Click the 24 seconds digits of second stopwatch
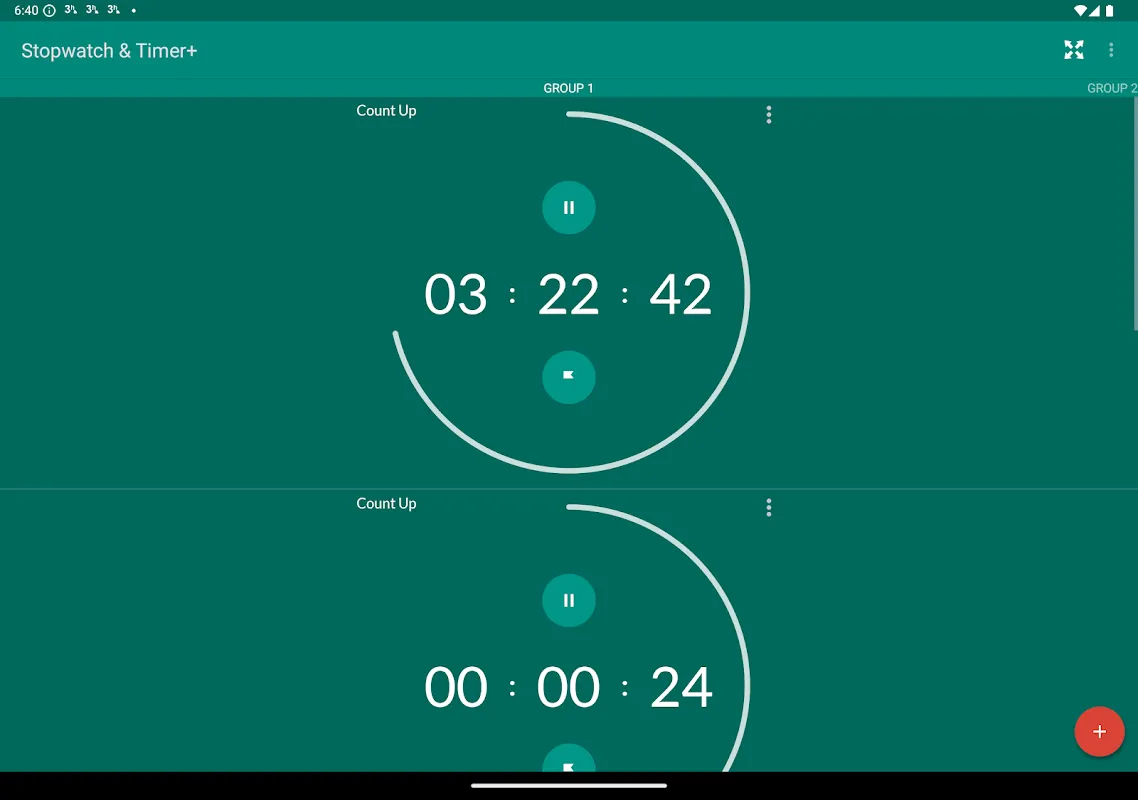Screen dimensions: 1138x800 pyautogui.click(x=681, y=688)
